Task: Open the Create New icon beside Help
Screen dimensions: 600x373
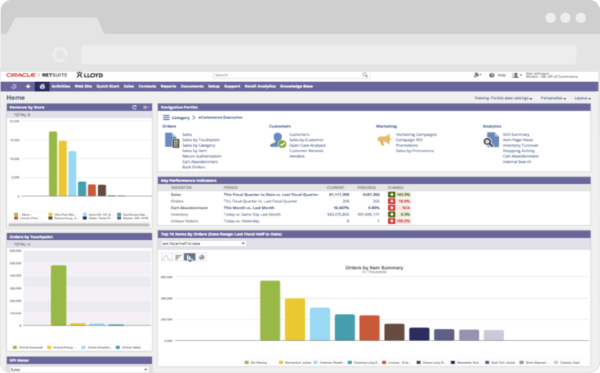Action: [x=477, y=75]
